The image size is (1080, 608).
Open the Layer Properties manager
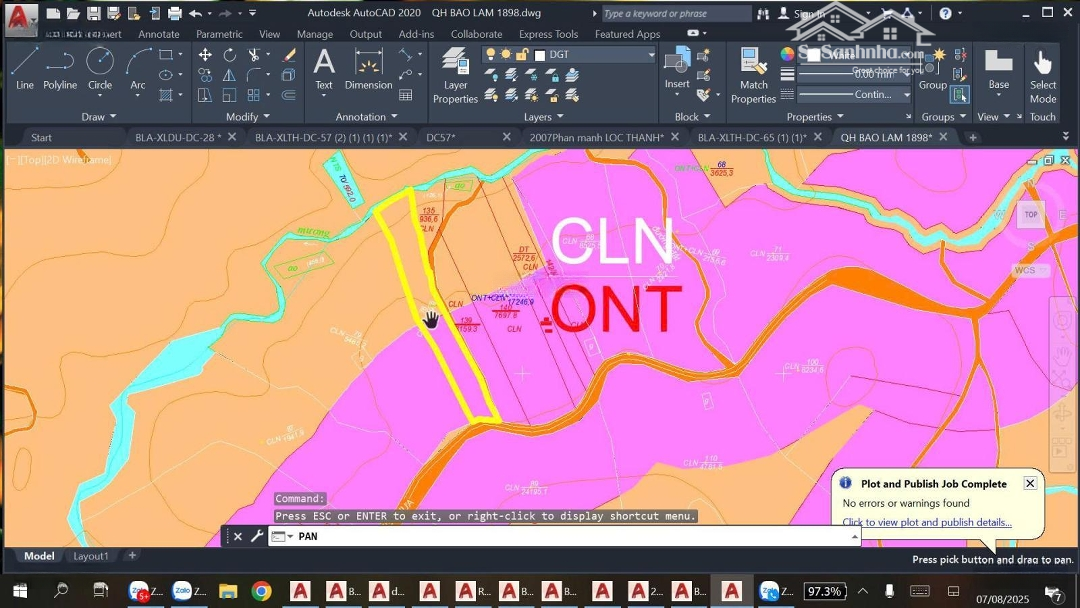click(455, 76)
